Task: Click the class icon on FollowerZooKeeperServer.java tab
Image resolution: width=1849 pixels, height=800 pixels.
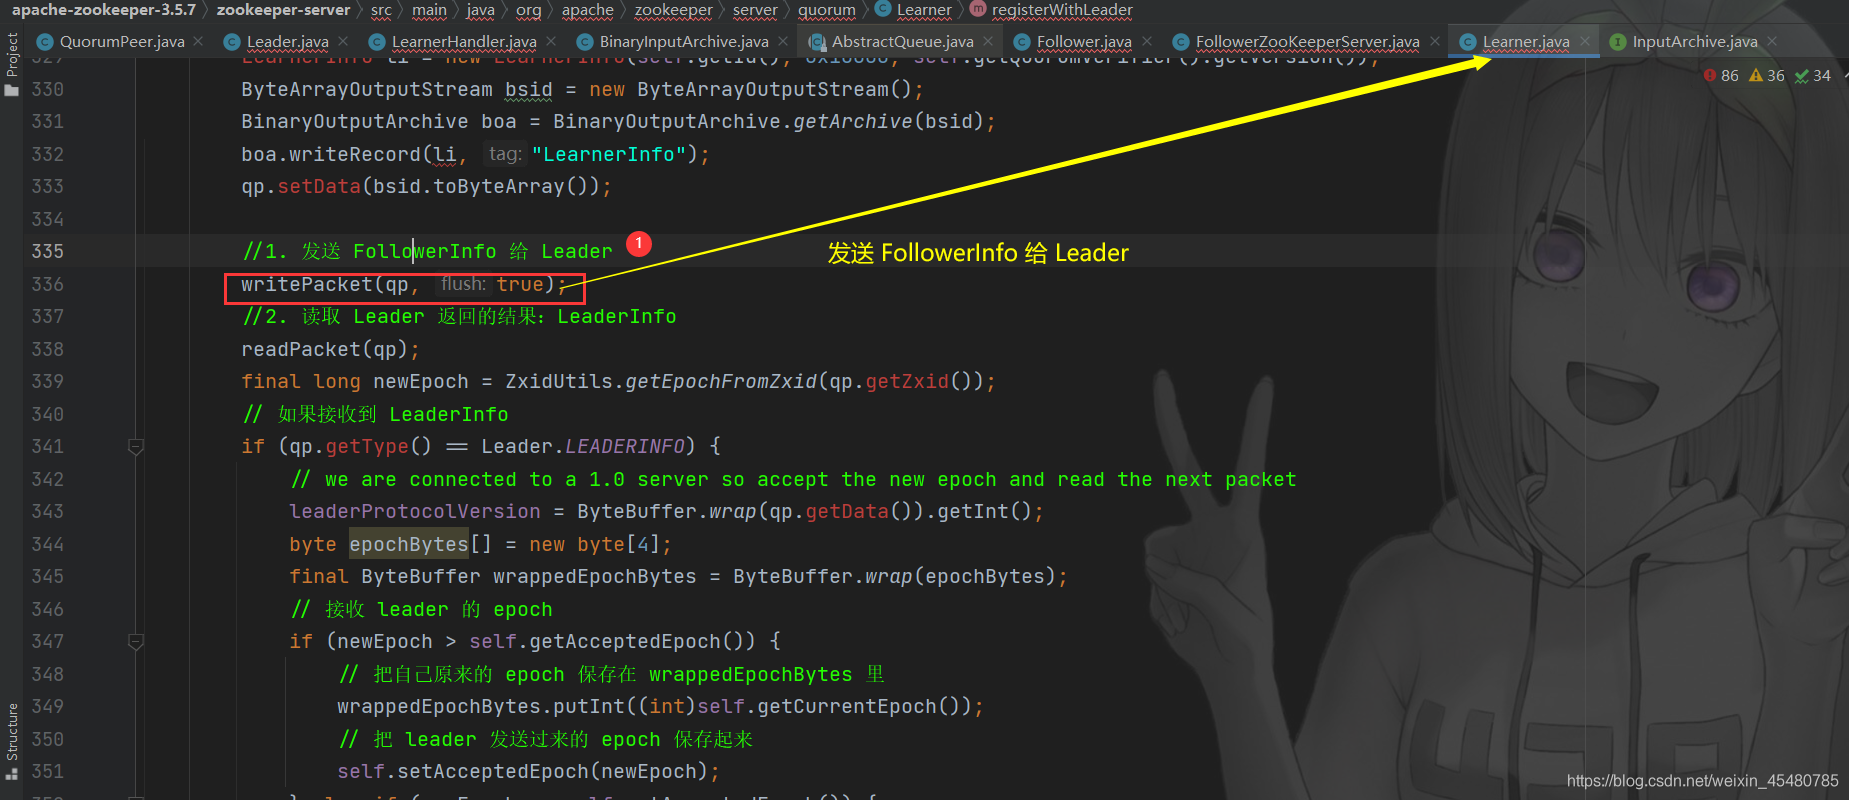Action: tap(1180, 42)
